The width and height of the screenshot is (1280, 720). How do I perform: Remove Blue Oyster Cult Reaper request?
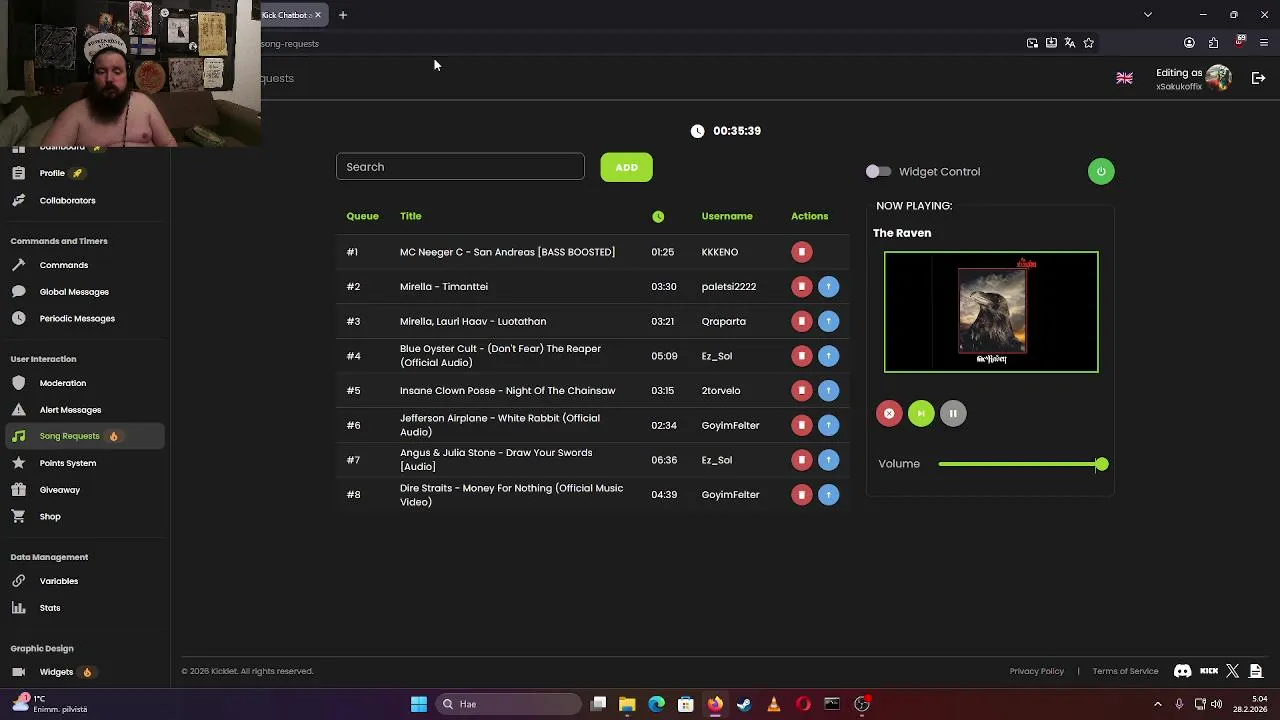click(802, 356)
